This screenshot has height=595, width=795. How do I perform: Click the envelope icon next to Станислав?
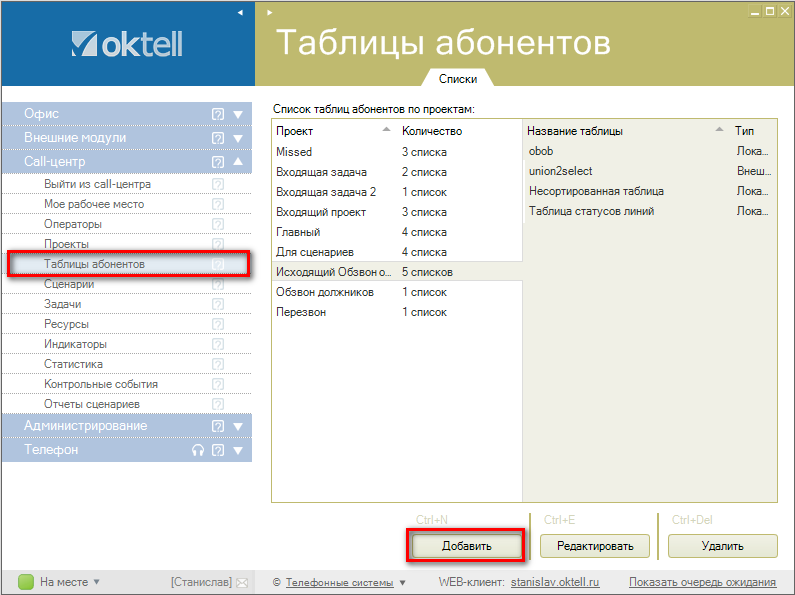coord(242,582)
